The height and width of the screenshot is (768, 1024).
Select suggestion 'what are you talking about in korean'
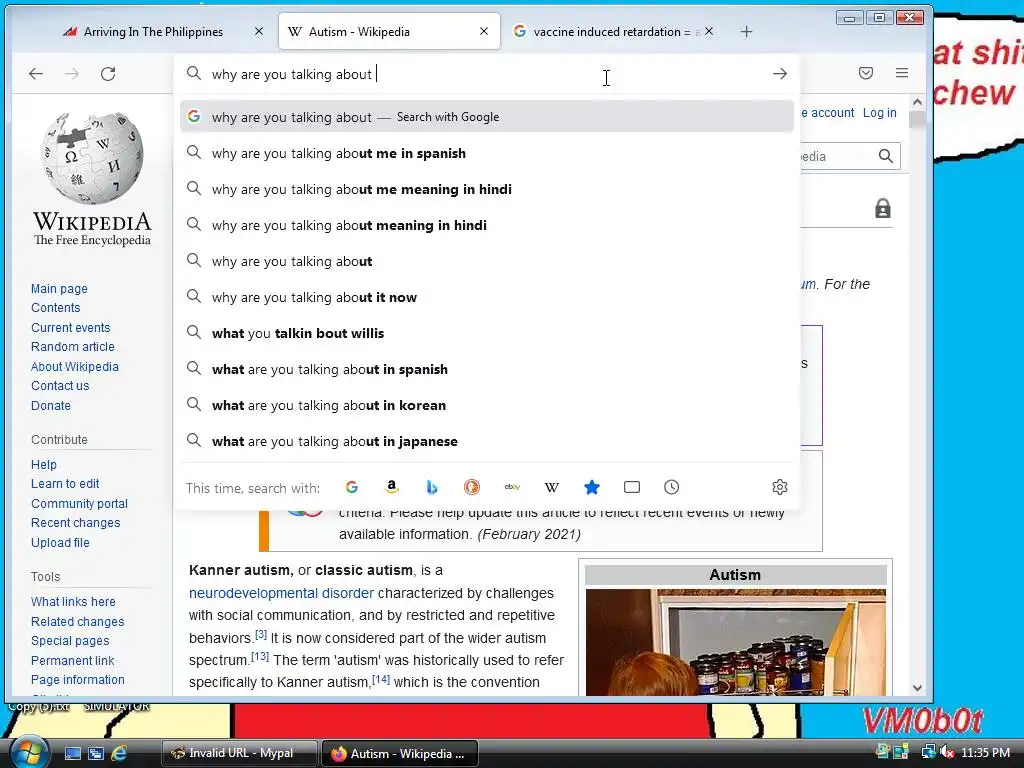tap(487, 405)
